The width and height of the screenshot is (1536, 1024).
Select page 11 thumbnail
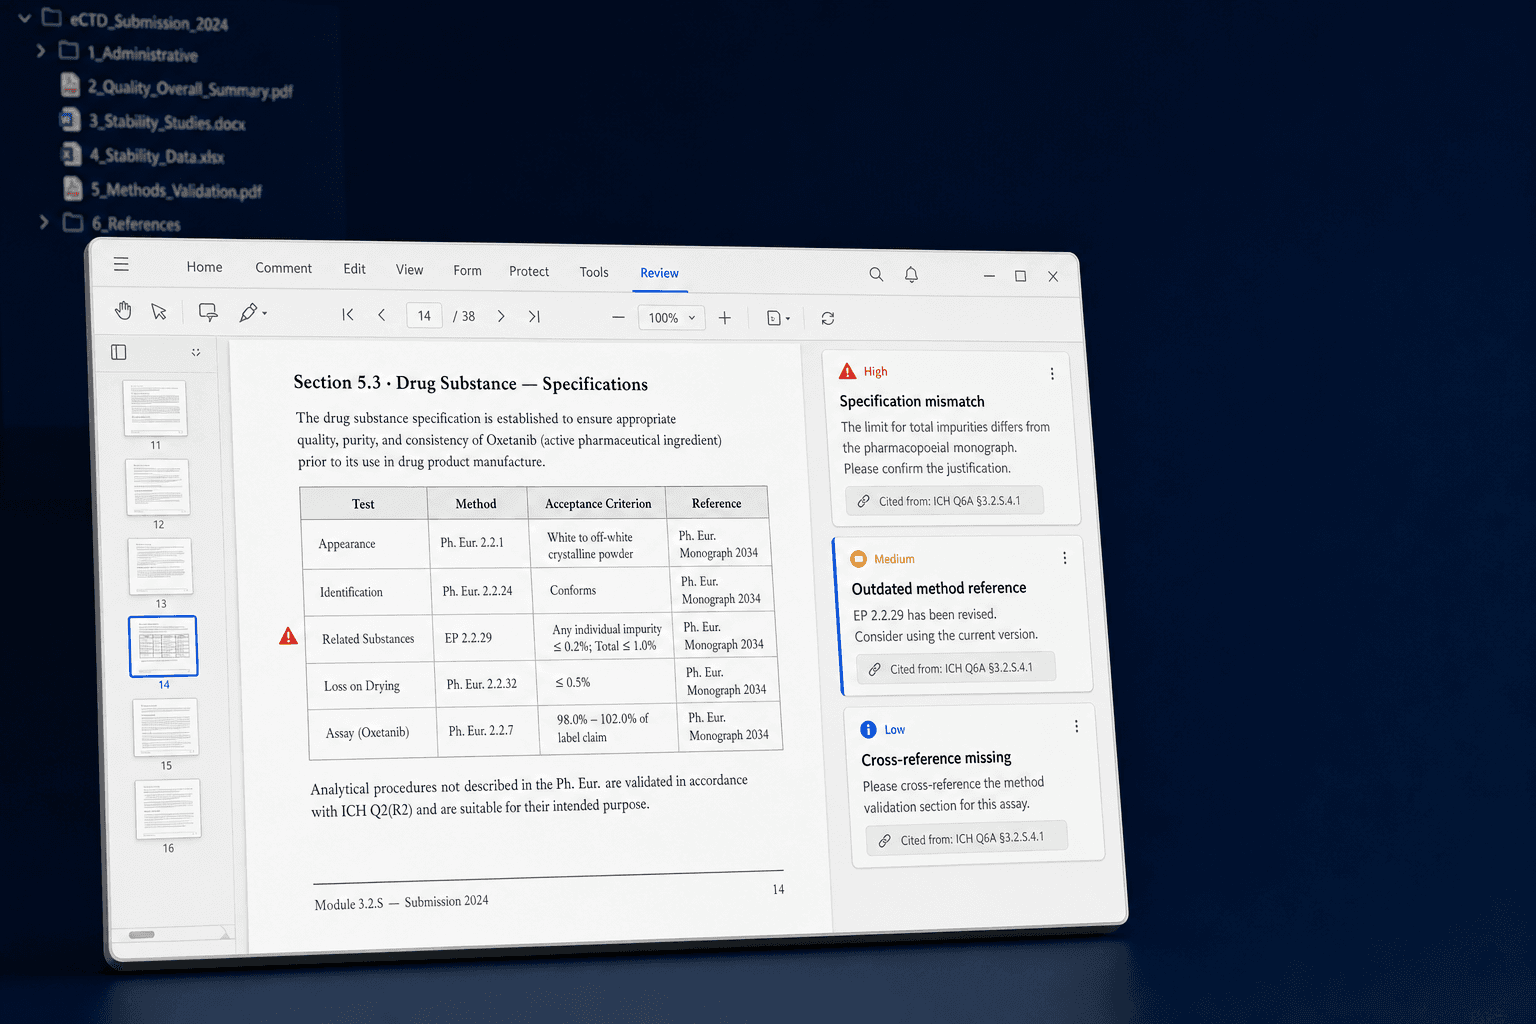coord(155,408)
